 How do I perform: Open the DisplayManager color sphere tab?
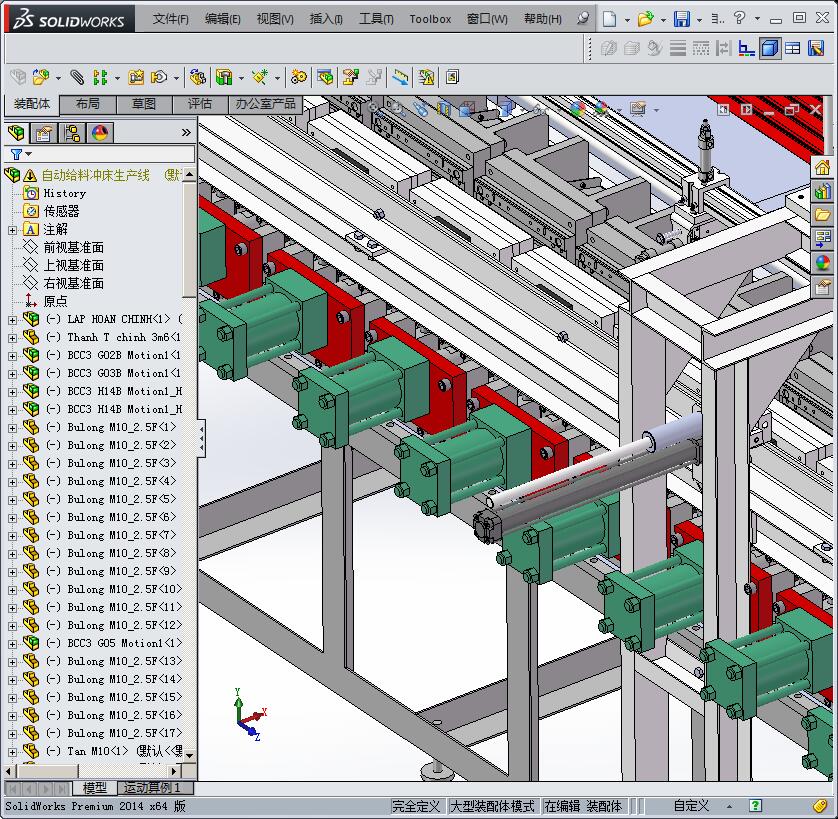pyautogui.click(x=99, y=133)
